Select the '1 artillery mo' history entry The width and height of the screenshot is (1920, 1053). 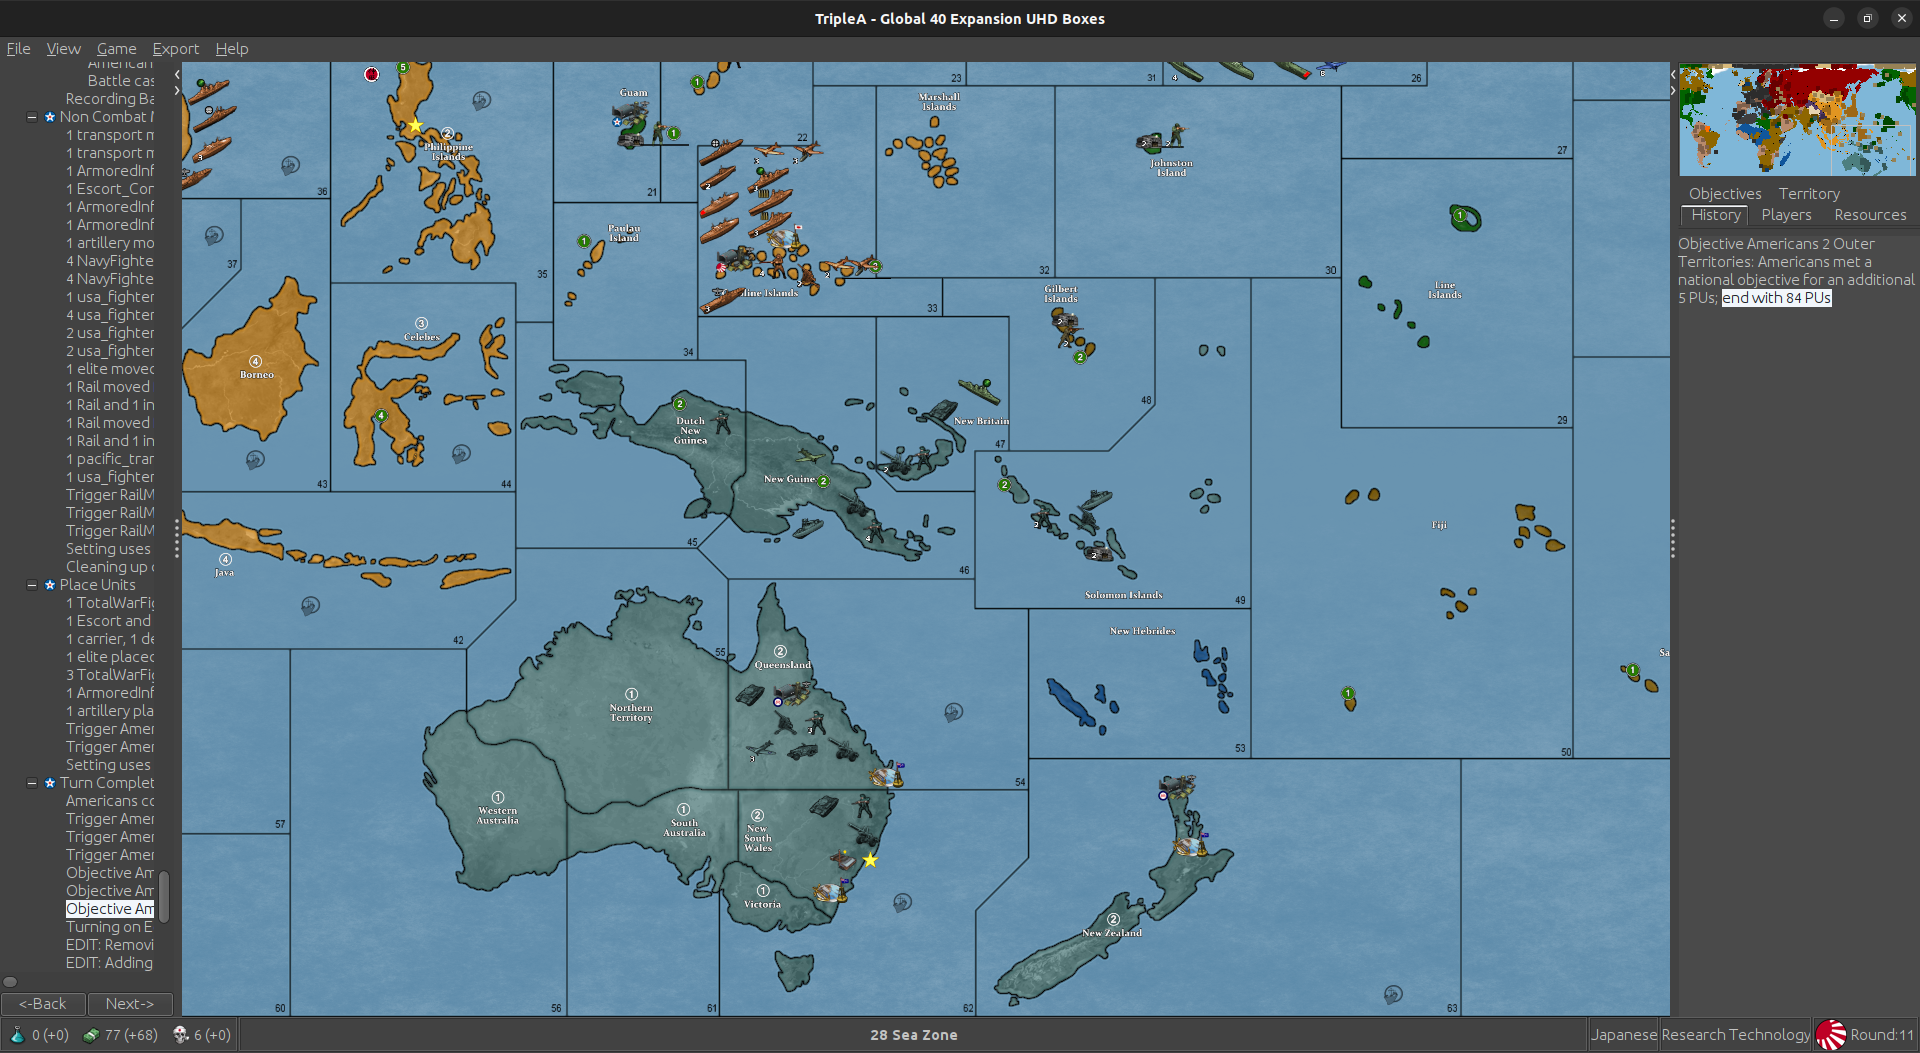click(110, 243)
